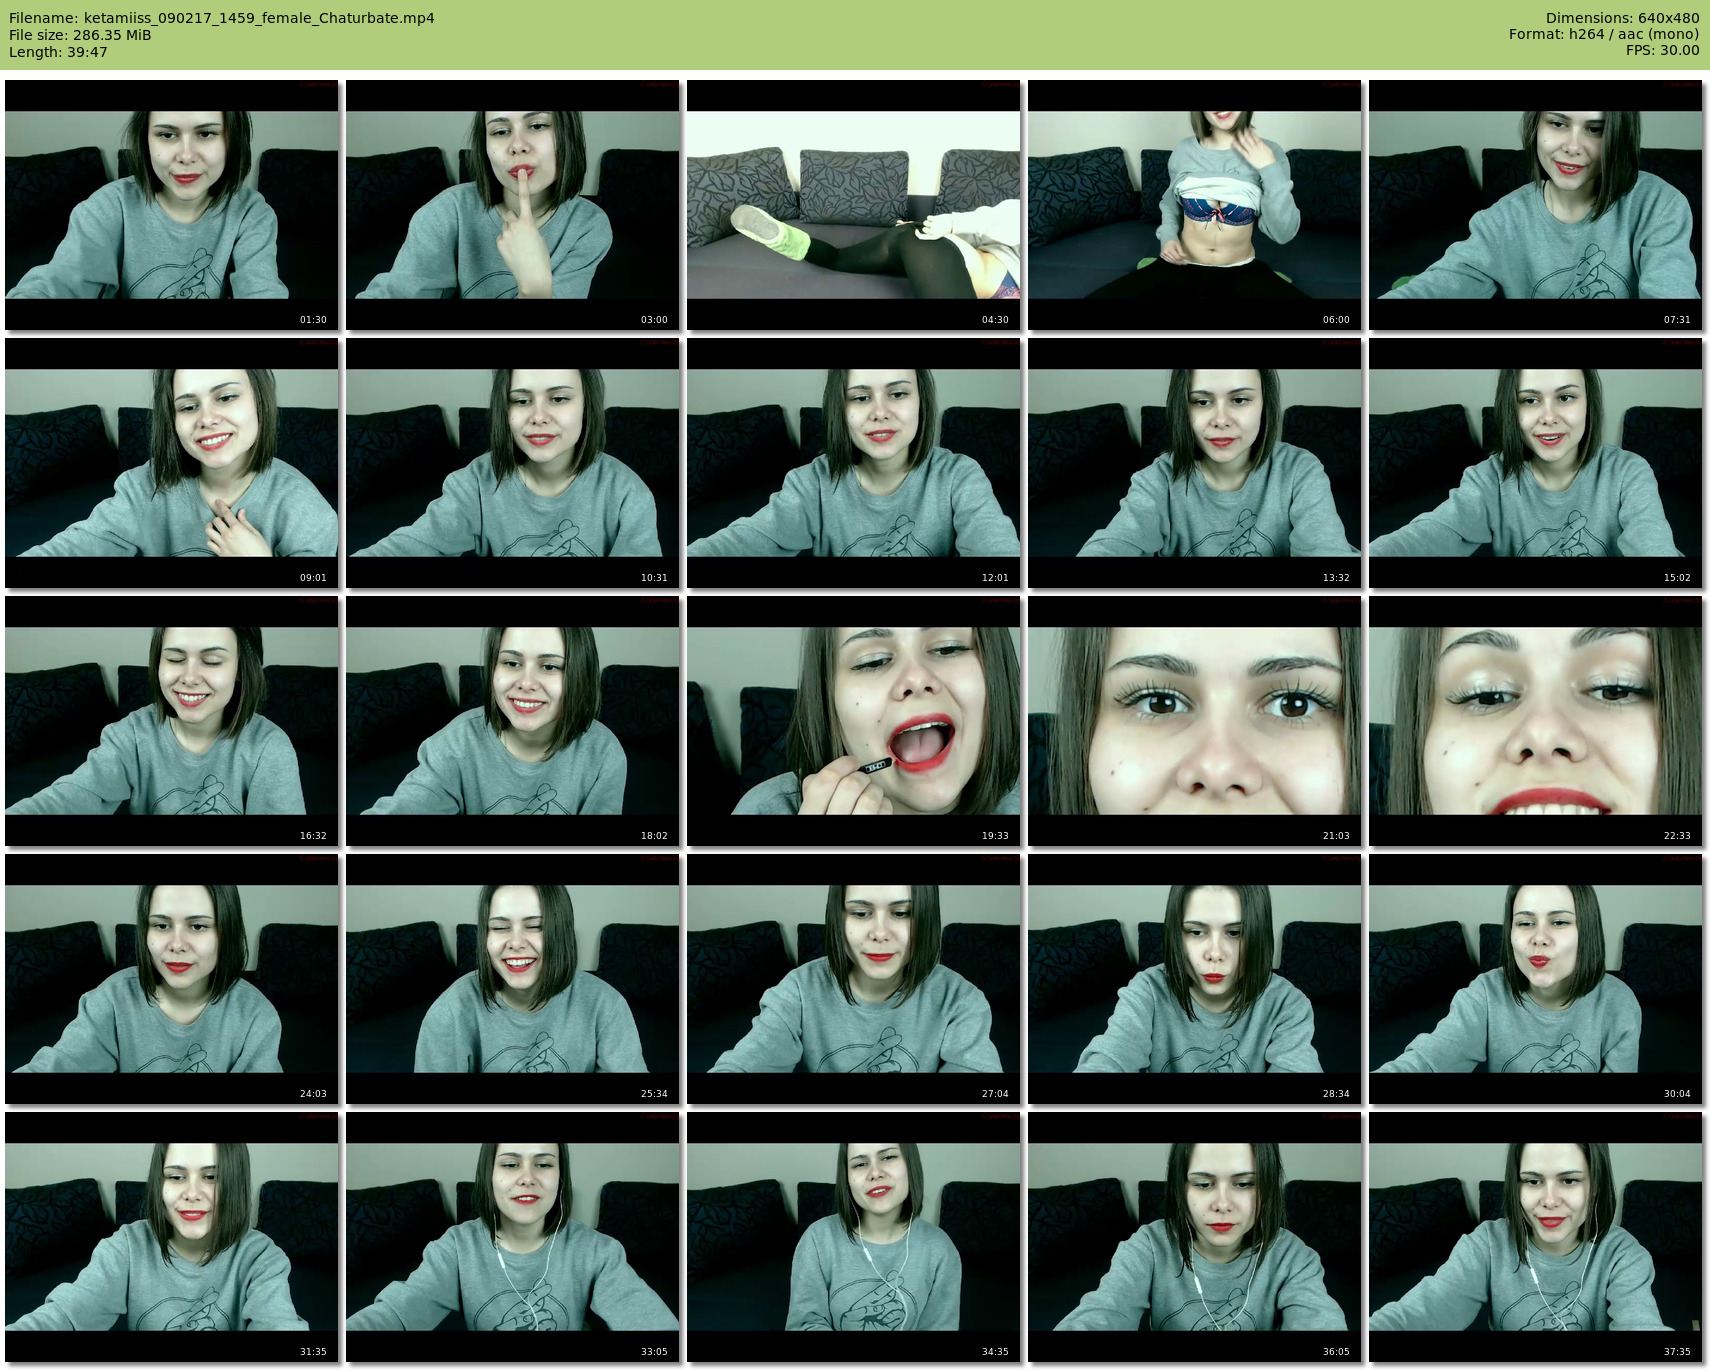Click the frame stamped 27:04
This screenshot has height=1370, width=1710.
click(854, 979)
